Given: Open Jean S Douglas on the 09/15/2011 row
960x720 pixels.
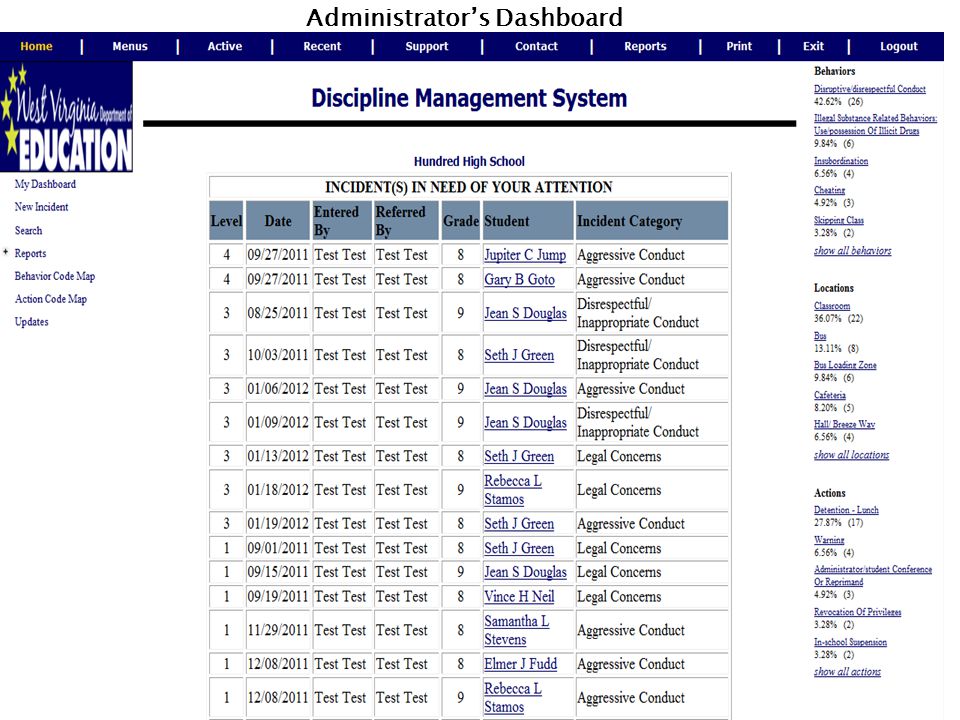Looking at the screenshot, I should tap(525, 572).
